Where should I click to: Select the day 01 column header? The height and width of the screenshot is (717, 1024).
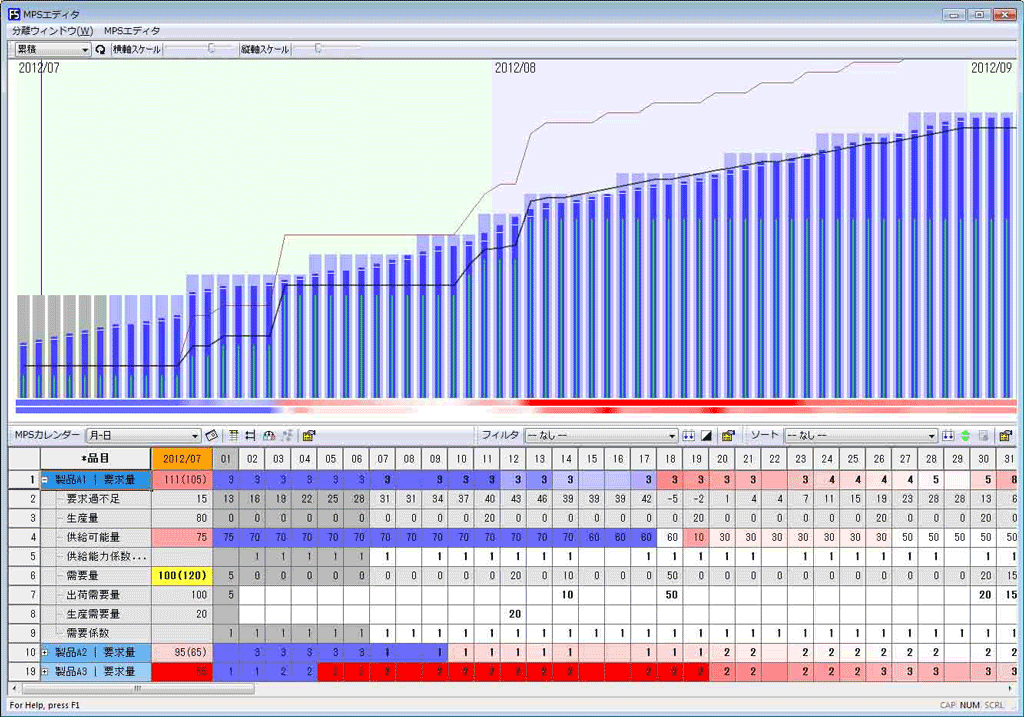226,458
